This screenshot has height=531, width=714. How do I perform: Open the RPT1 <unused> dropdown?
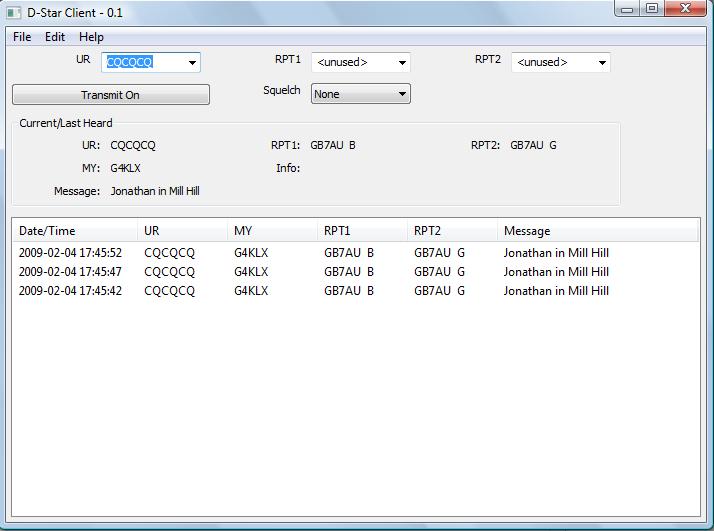pos(361,62)
